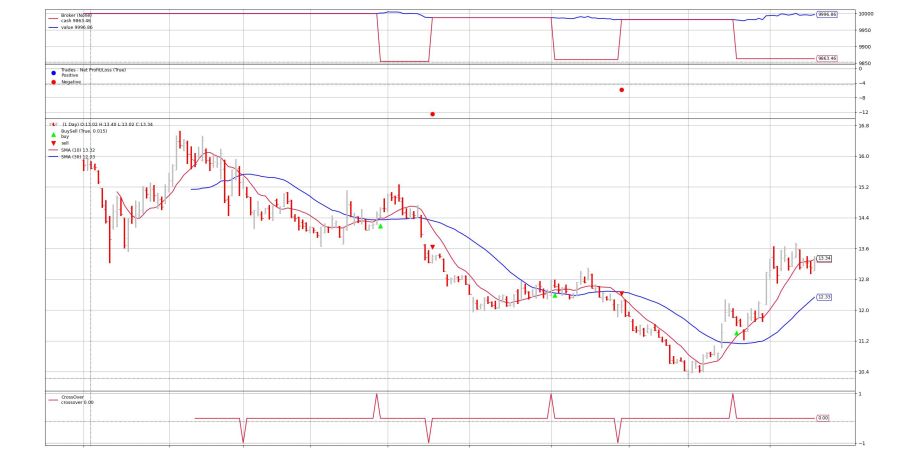Click the -1 tick on the crossover axis
Screen dimensions: 900x469
coord(860,444)
